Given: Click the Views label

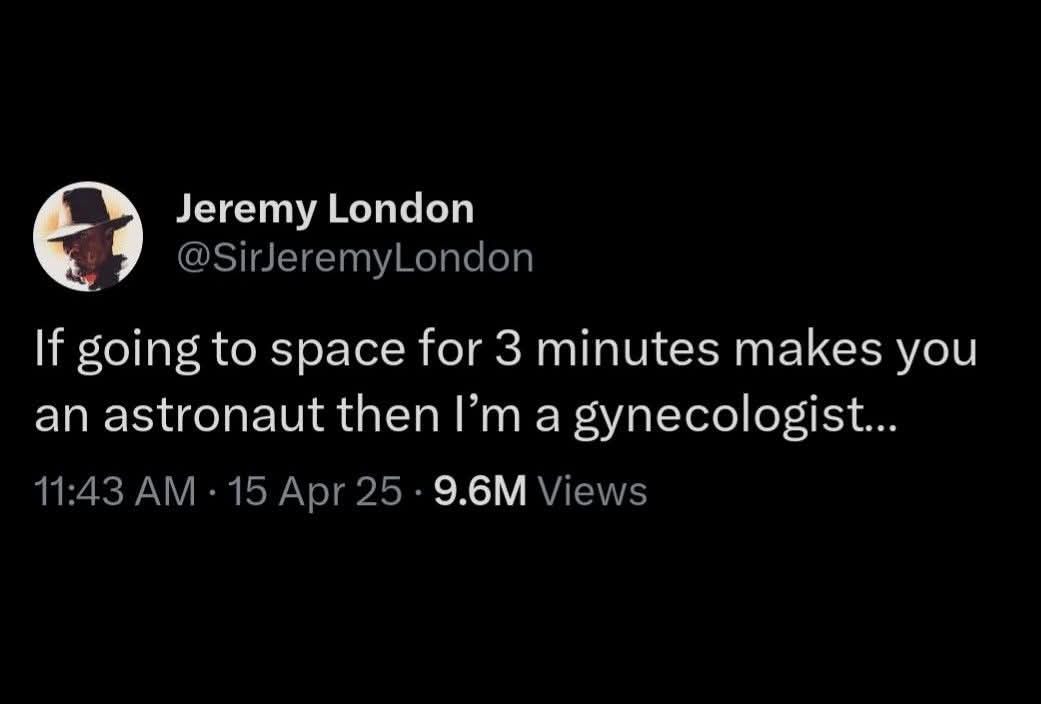Looking at the screenshot, I should click(592, 492).
